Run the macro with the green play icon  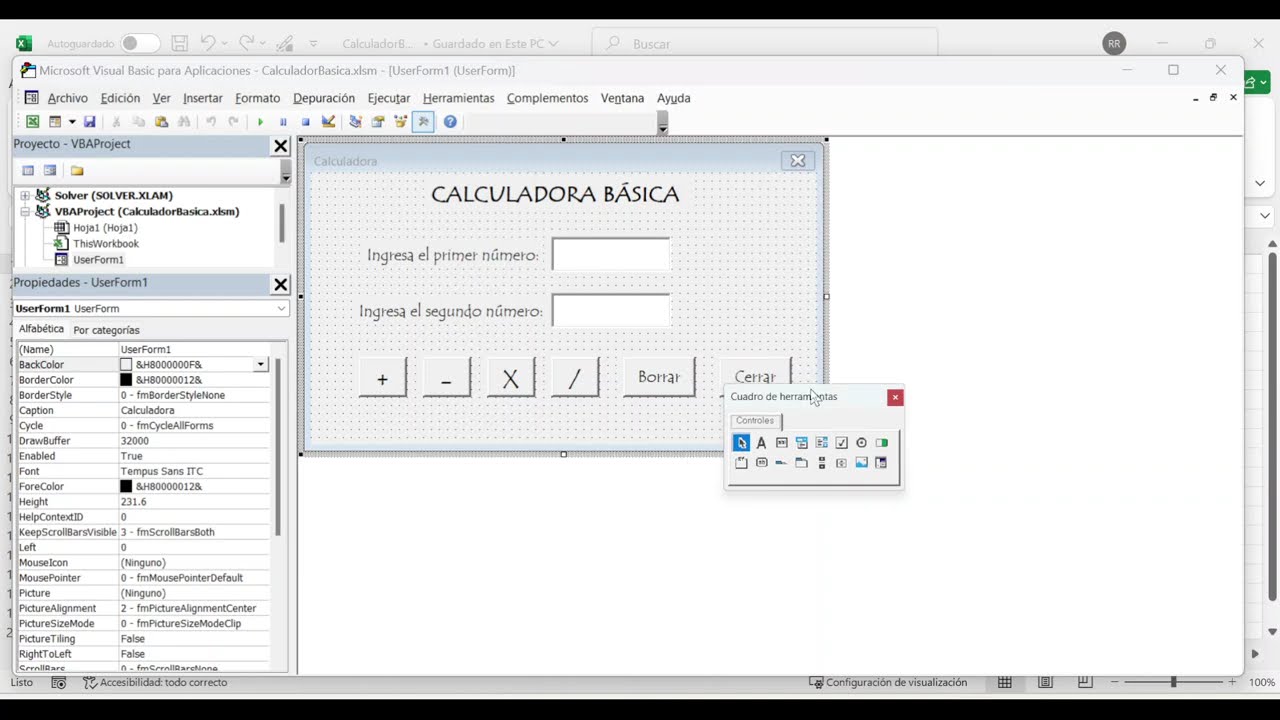[x=260, y=122]
